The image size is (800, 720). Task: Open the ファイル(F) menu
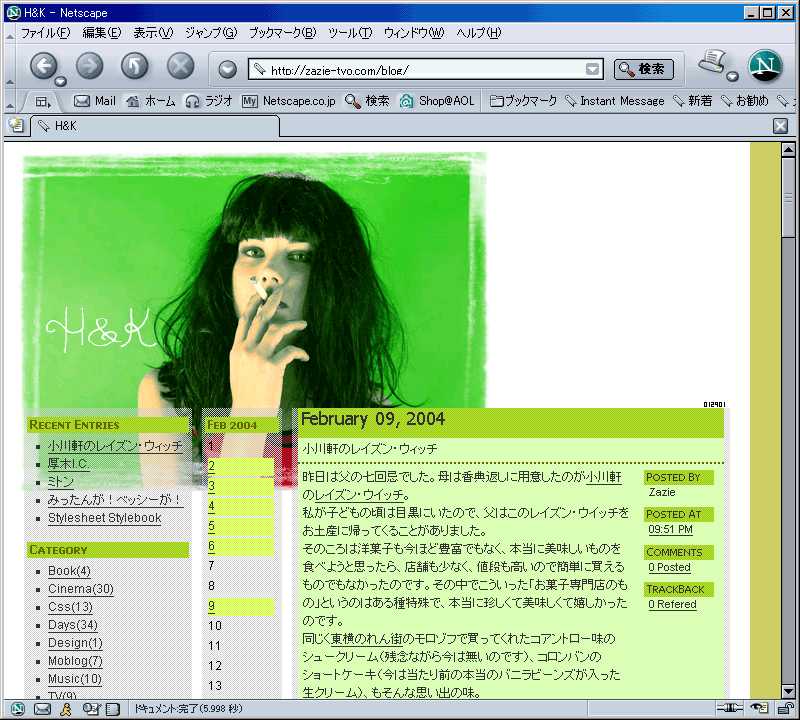click(45, 33)
